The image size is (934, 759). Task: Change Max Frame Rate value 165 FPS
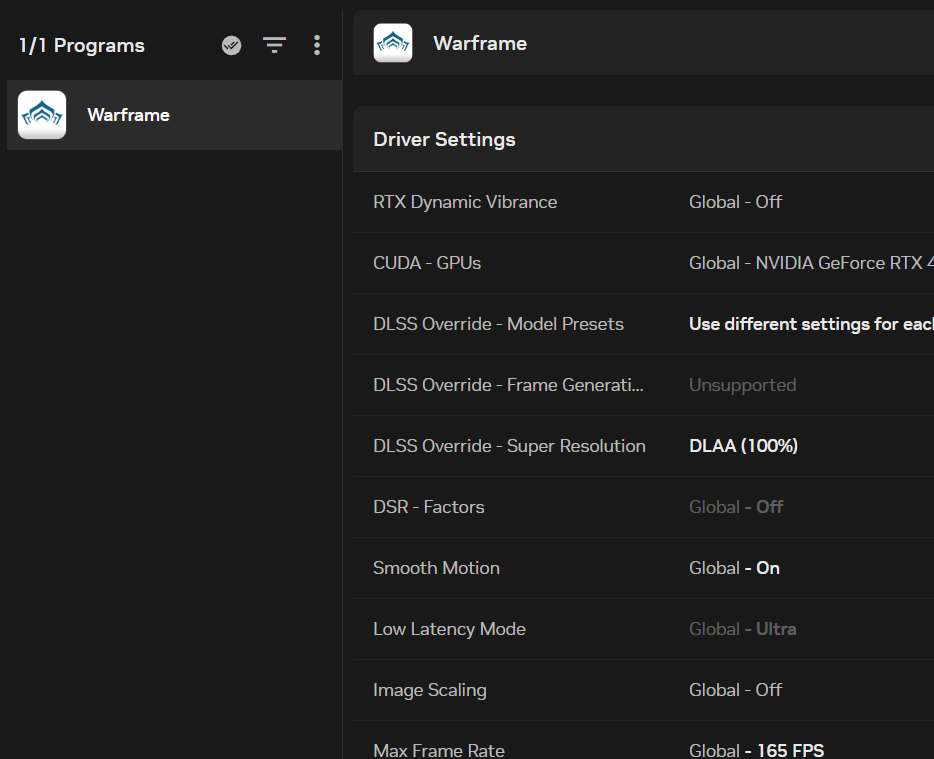pos(756,750)
